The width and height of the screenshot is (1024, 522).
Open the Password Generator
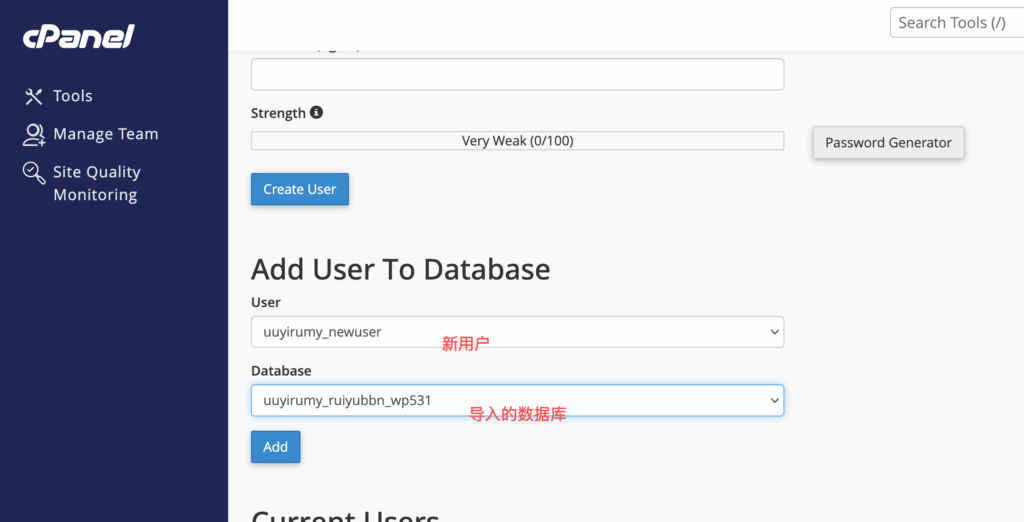tap(888, 143)
